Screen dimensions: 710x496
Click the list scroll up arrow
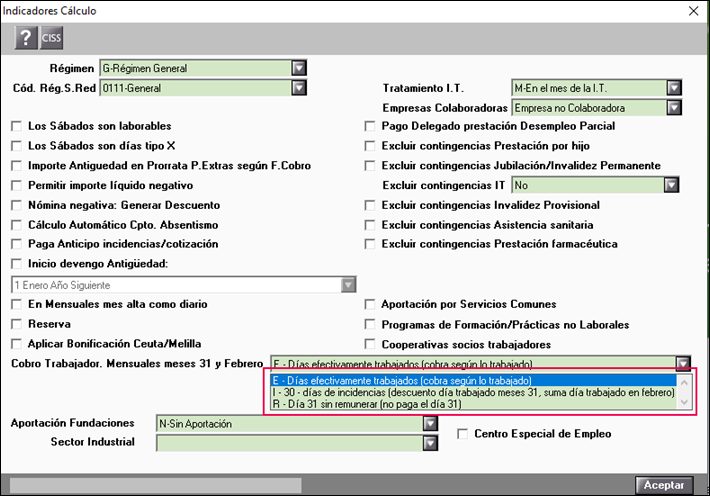pyautogui.click(x=684, y=383)
